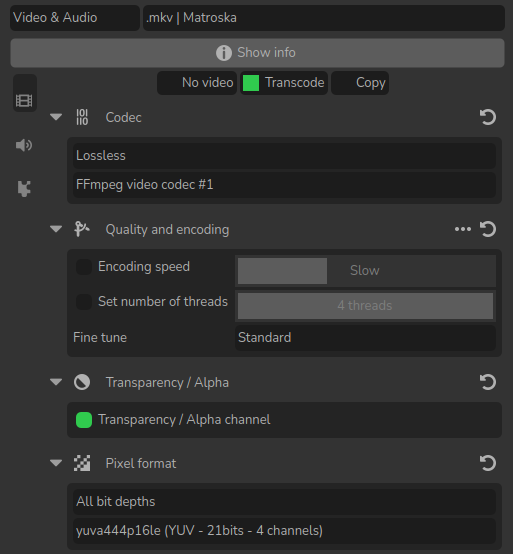Select the Copy video stream mode
513x554 pixels.
pyautogui.click(x=360, y=83)
